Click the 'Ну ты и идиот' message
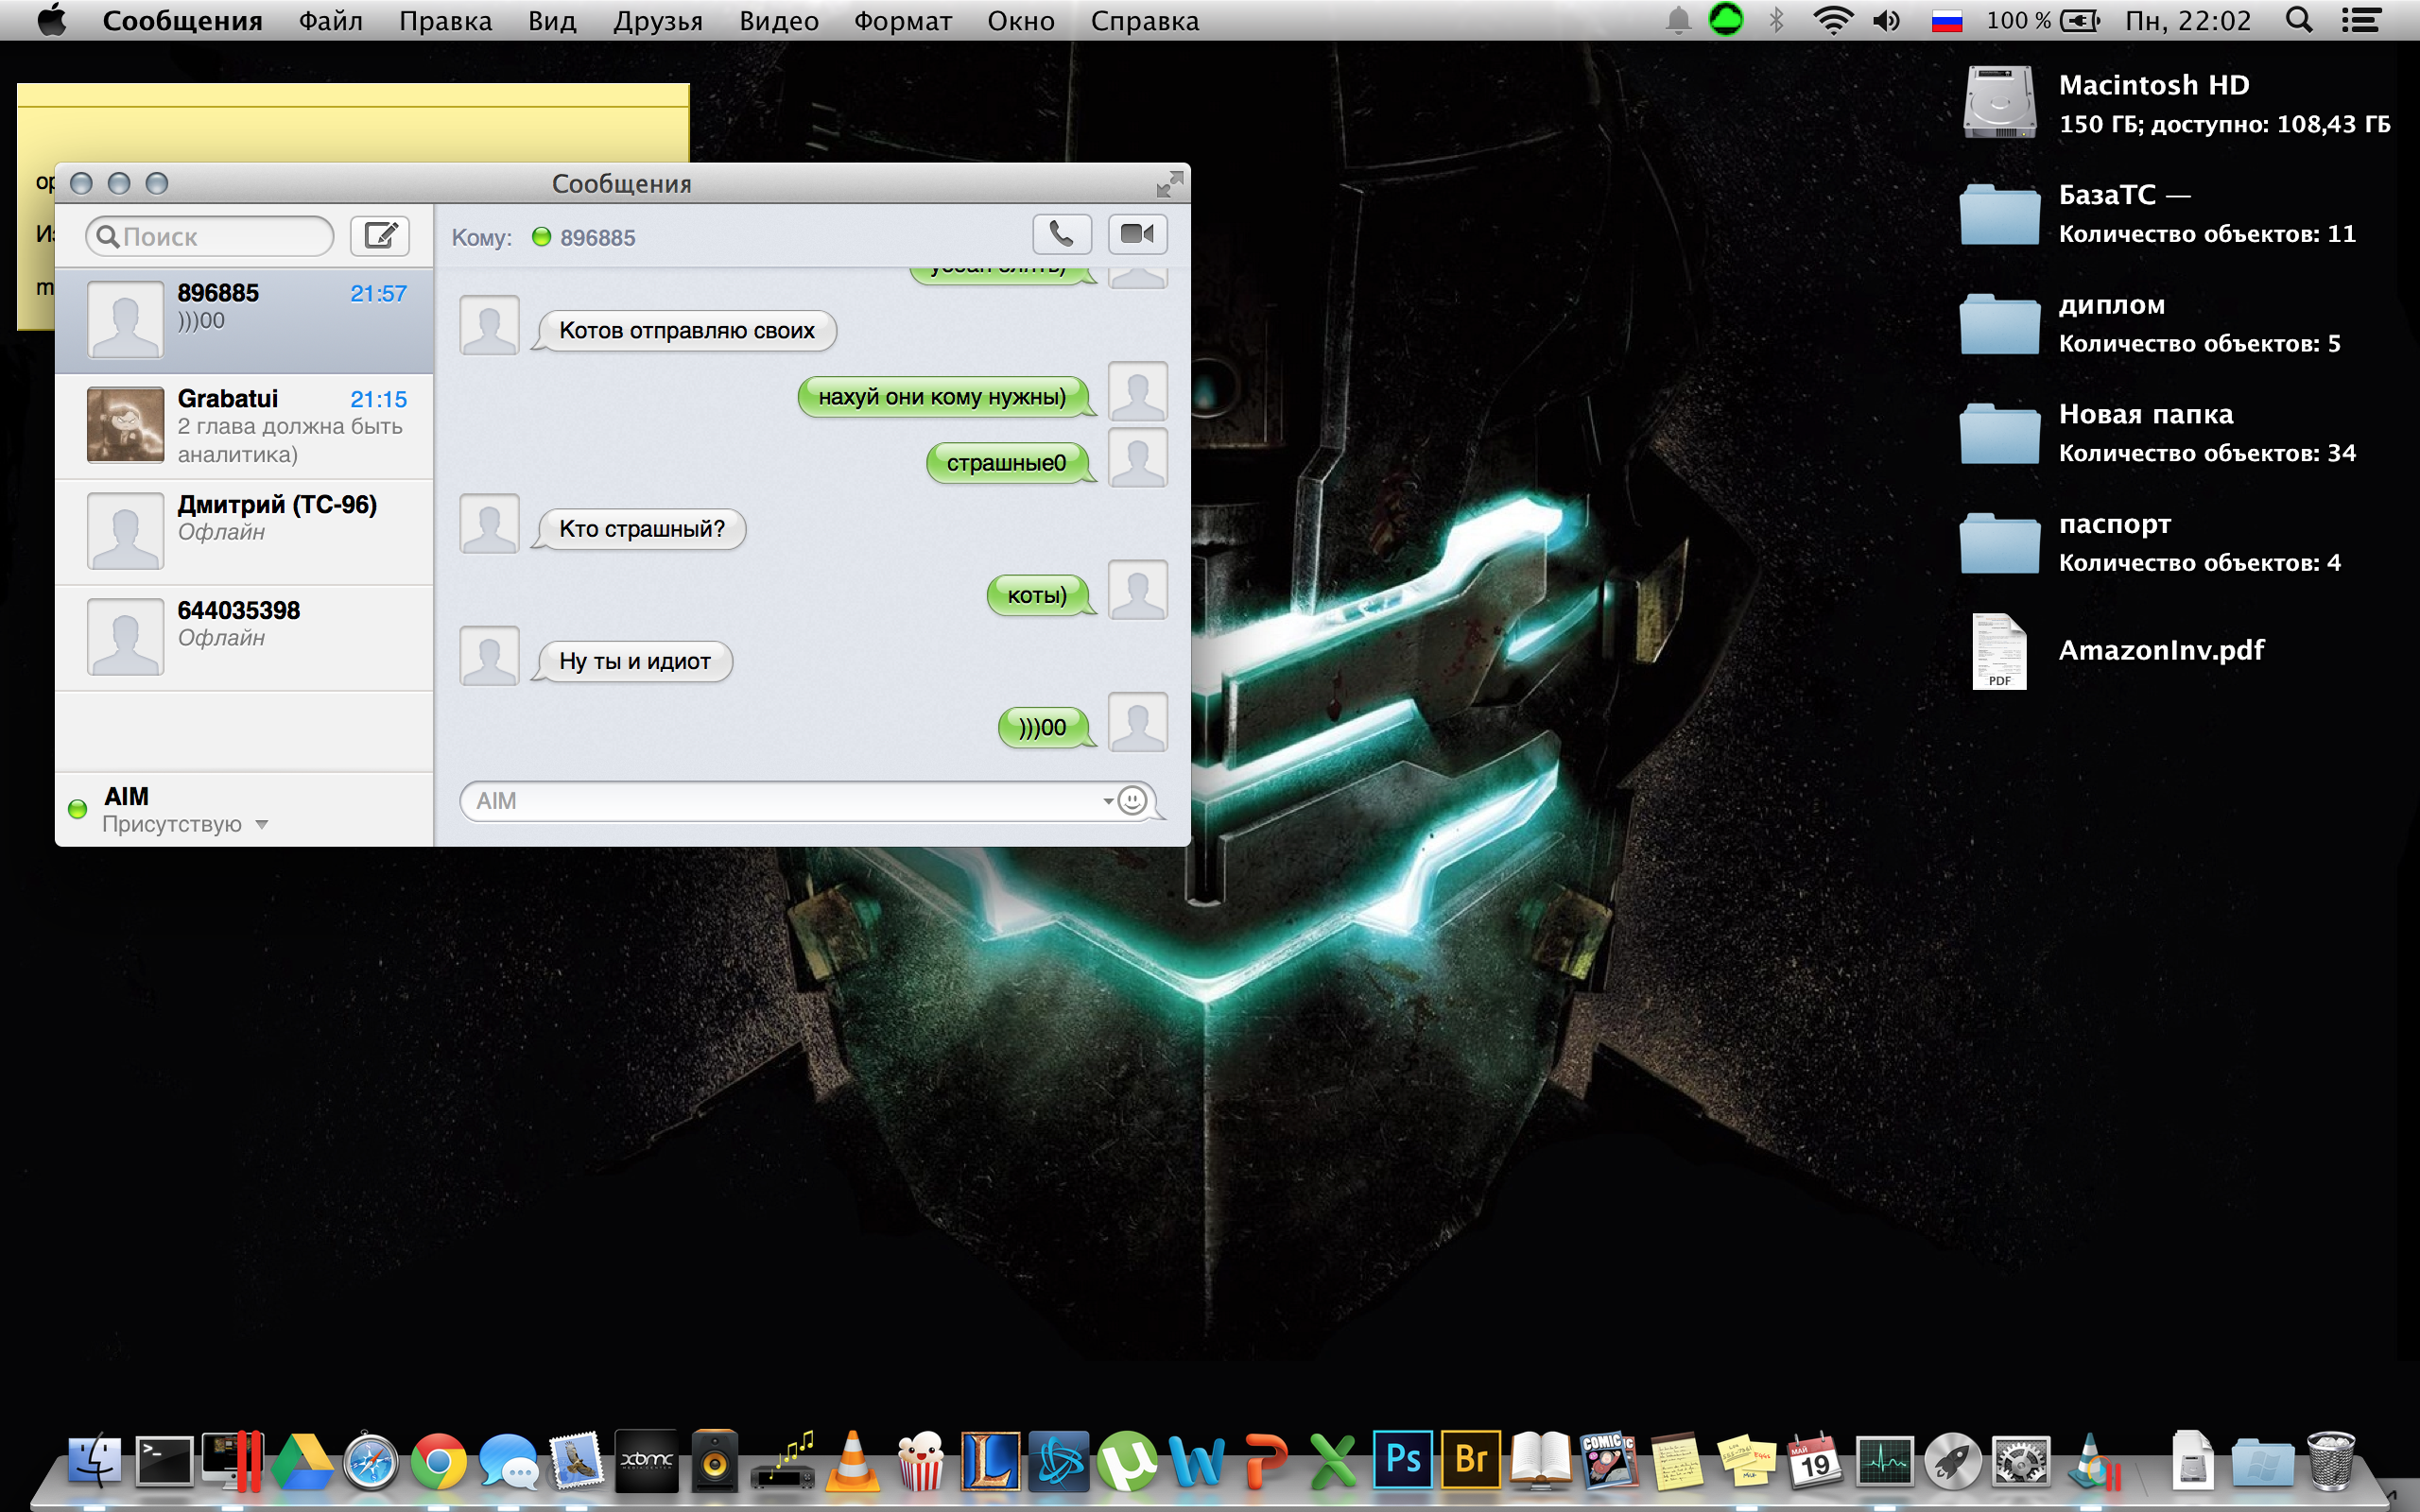This screenshot has width=2420, height=1512. (x=635, y=661)
